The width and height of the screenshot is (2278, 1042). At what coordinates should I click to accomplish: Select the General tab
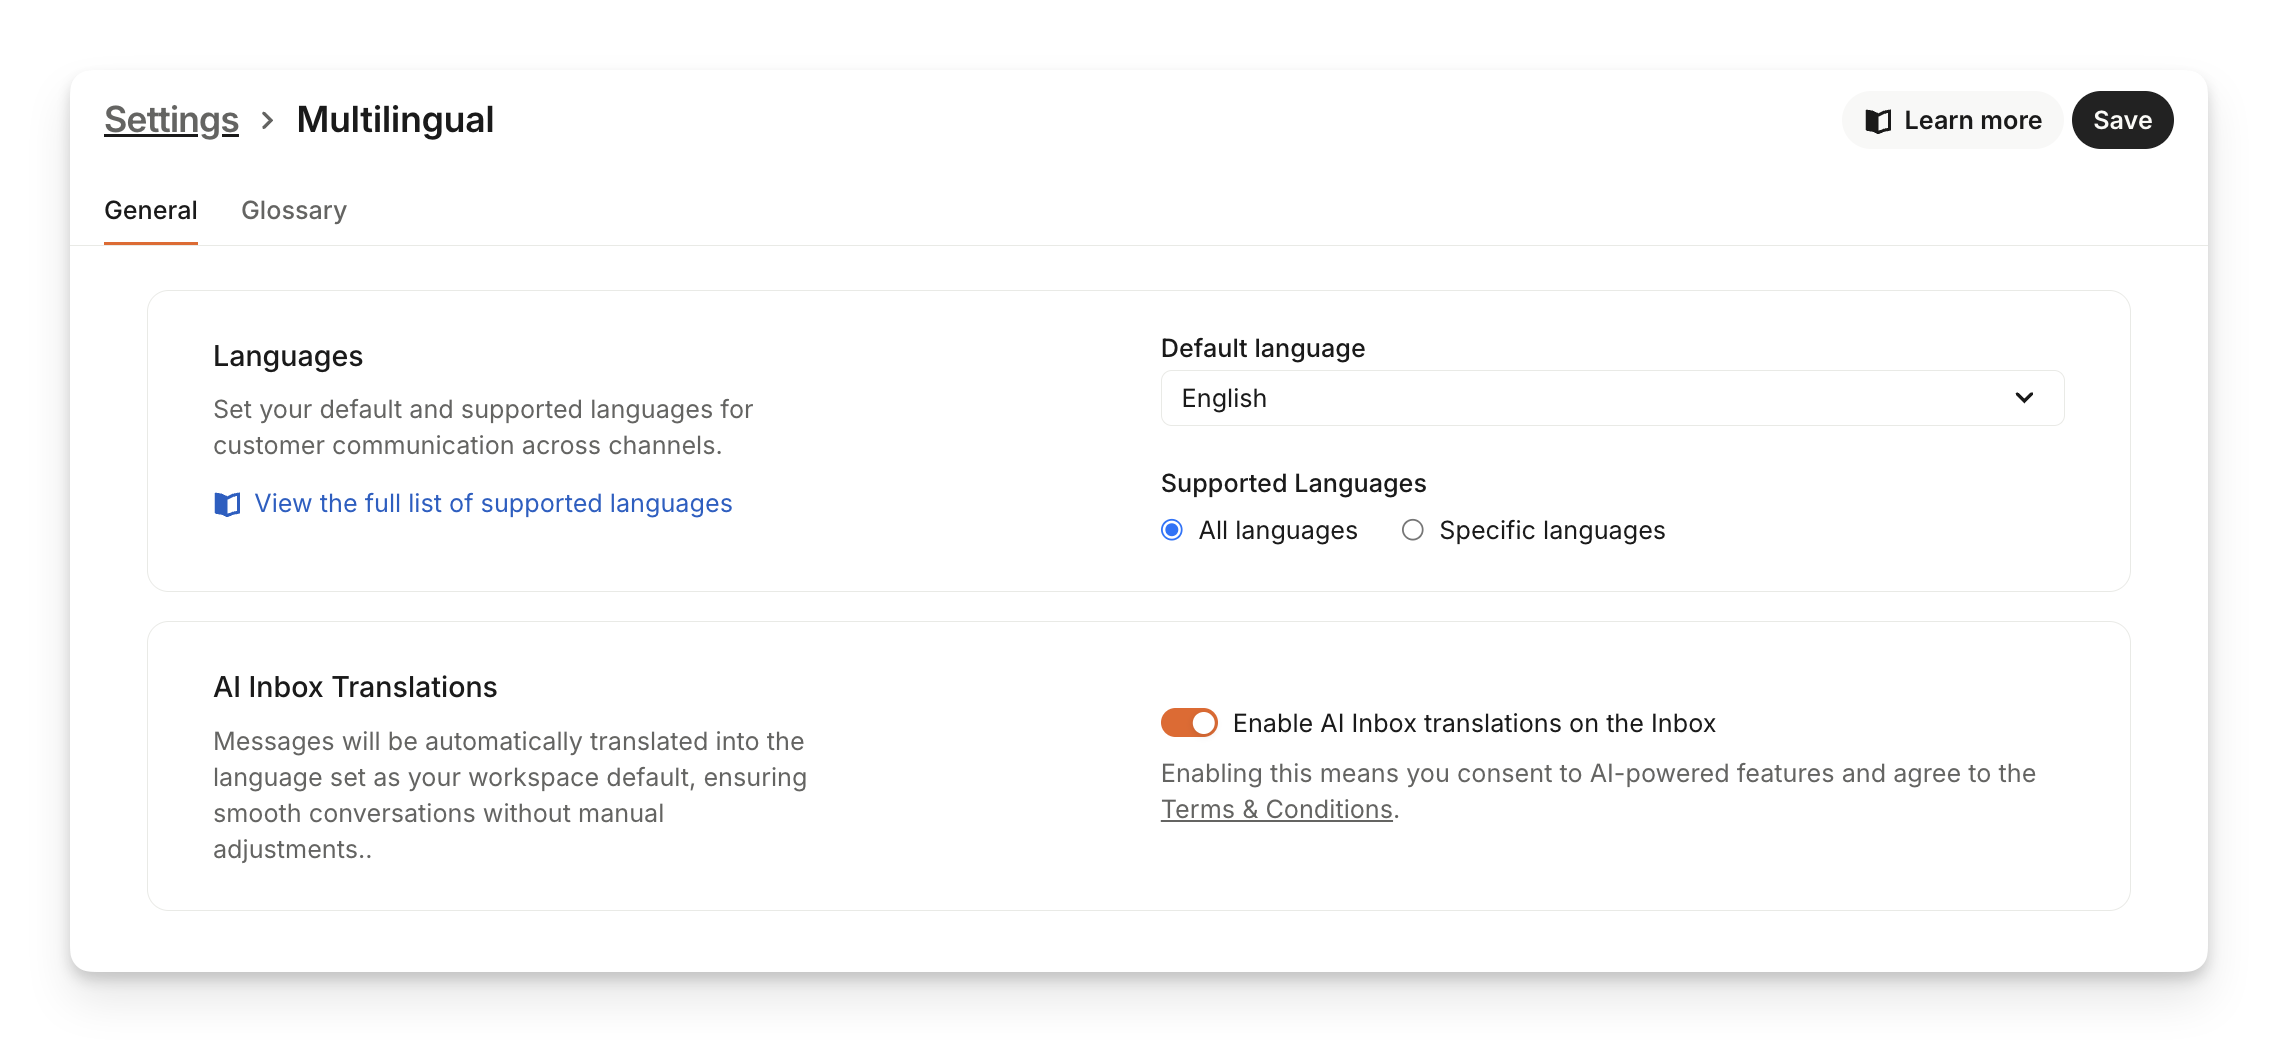(x=151, y=210)
